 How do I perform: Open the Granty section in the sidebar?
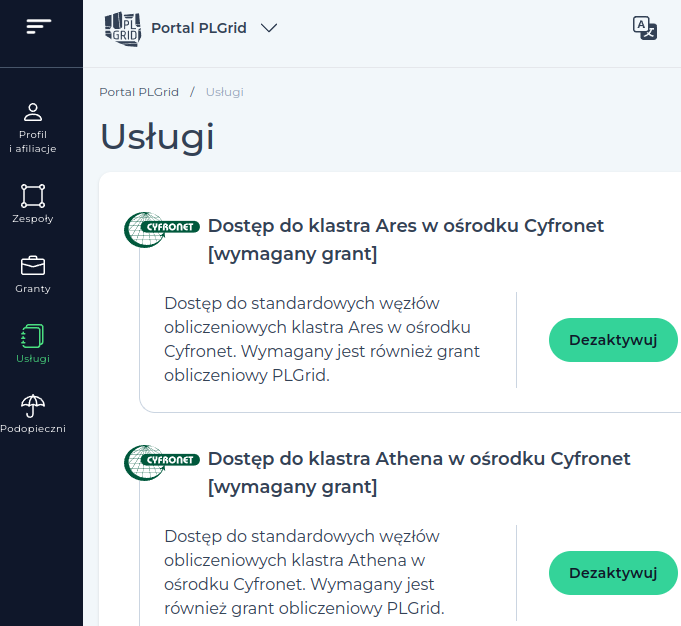(x=33, y=274)
